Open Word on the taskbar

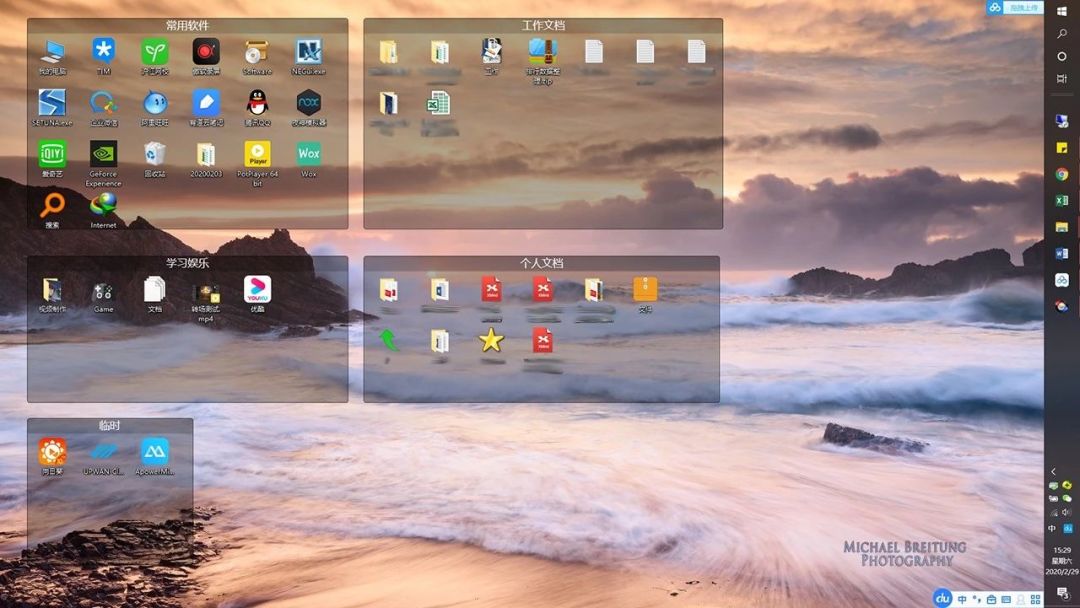tap(1061, 253)
